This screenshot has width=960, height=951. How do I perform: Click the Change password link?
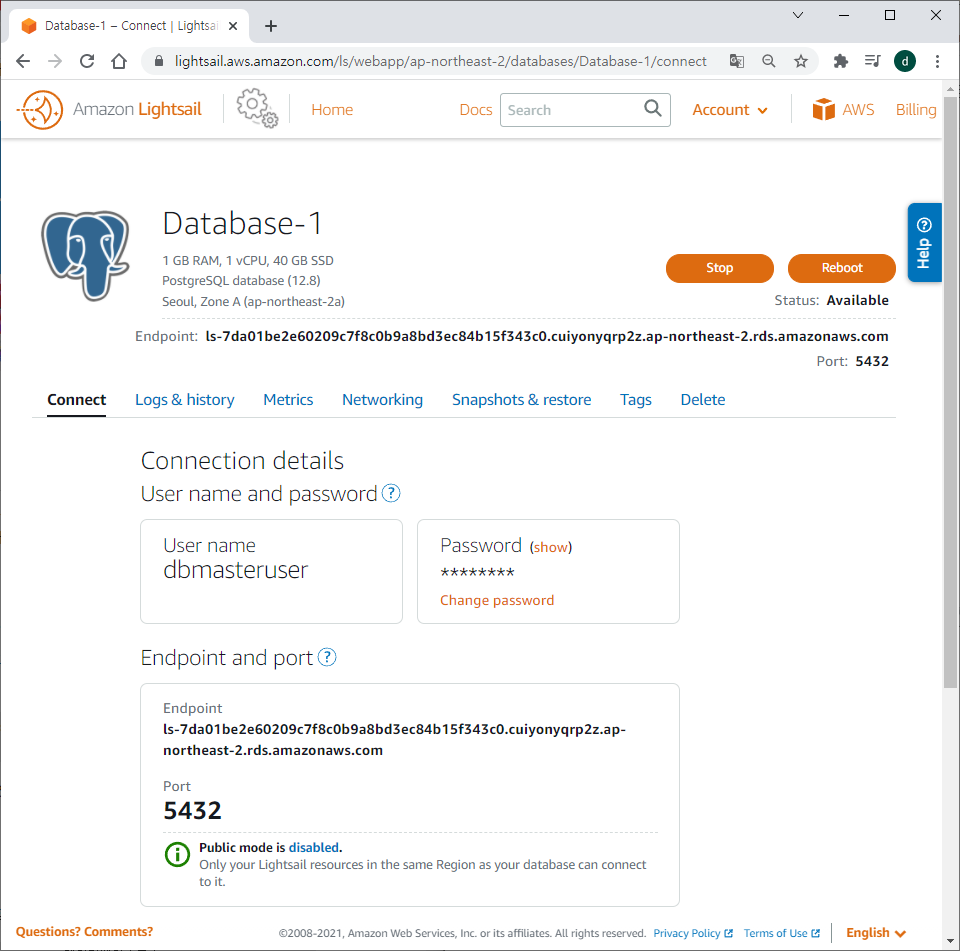click(x=497, y=600)
